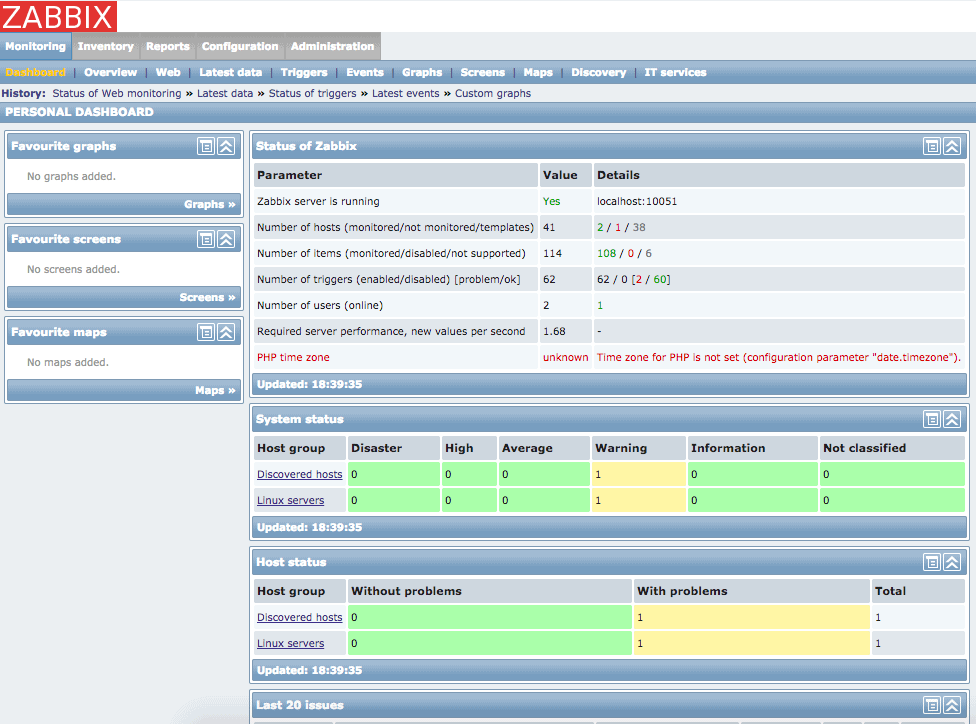The image size is (976, 724).
Task: Click the 'unknown' PHP time zone value
Action: pos(565,357)
